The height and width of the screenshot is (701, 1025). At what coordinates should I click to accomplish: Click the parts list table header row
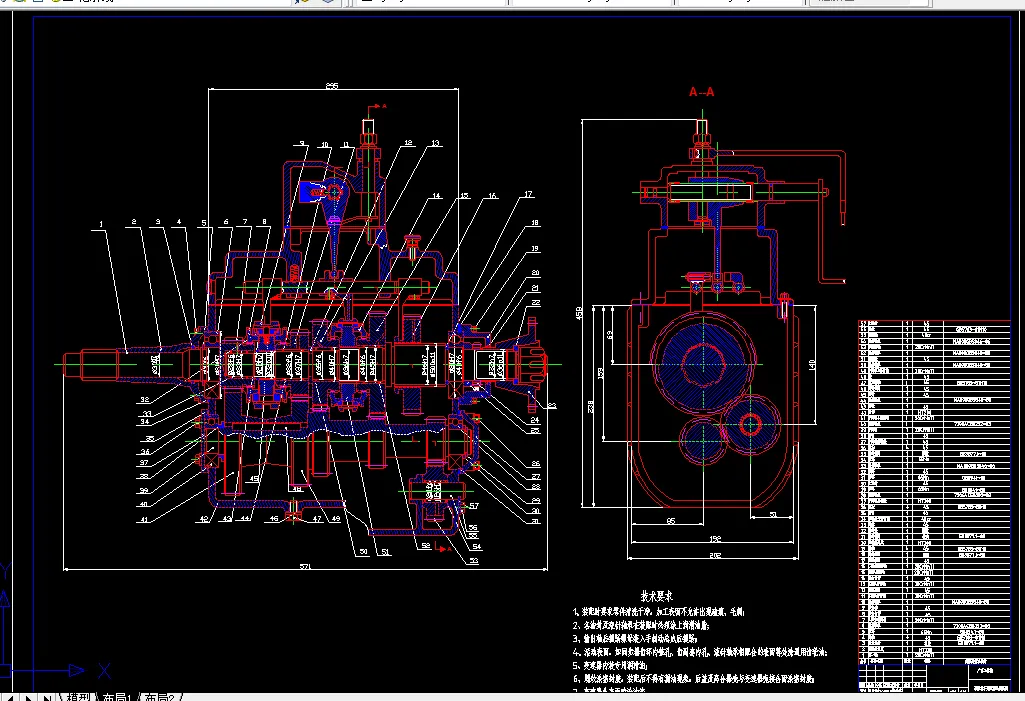[934, 662]
